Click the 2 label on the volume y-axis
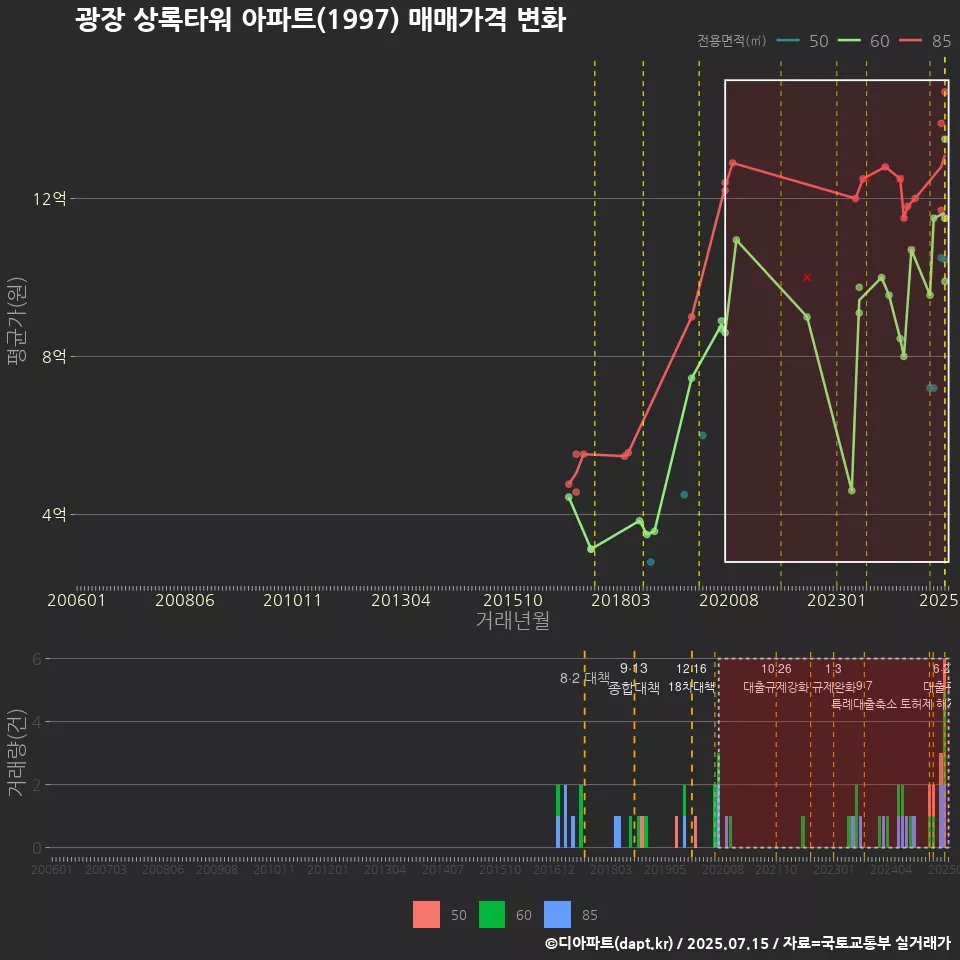This screenshot has width=960, height=960. pyautogui.click(x=37, y=785)
